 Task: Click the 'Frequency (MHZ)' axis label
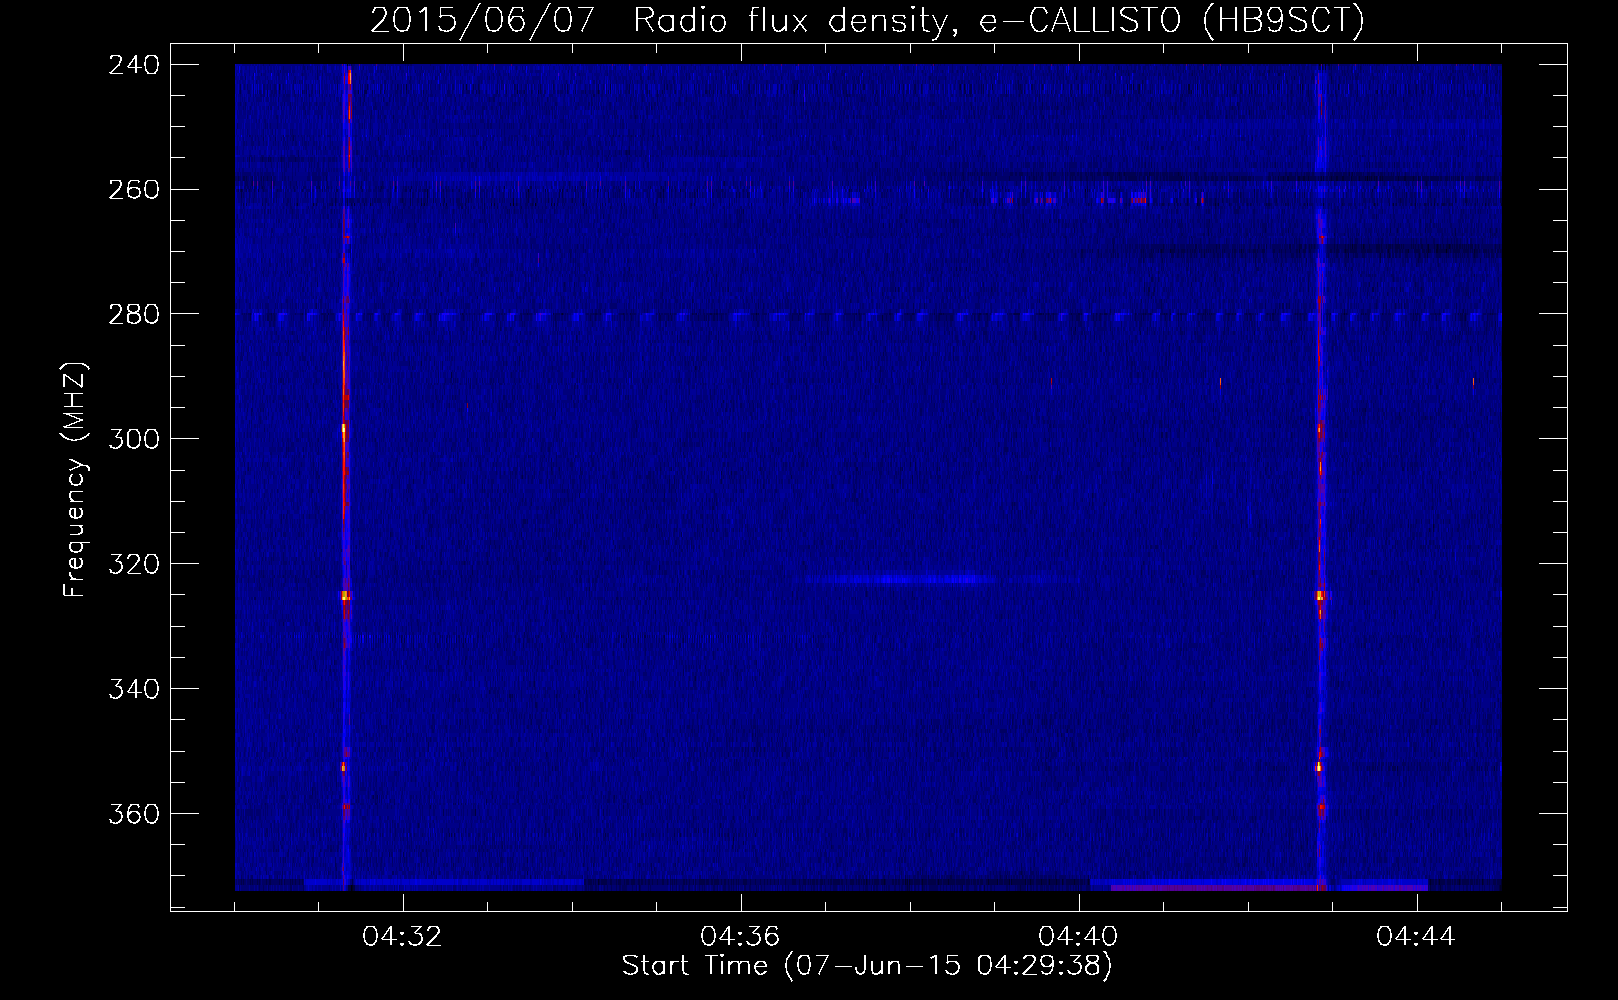(x=75, y=479)
